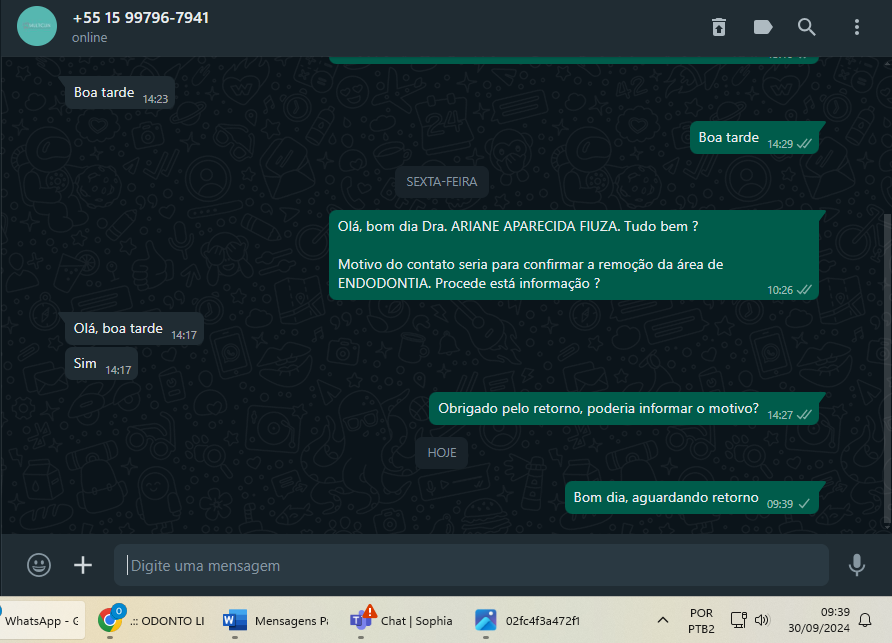Open the volume speaker tray icon
This screenshot has width=892, height=643.
[x=762, y=620]
